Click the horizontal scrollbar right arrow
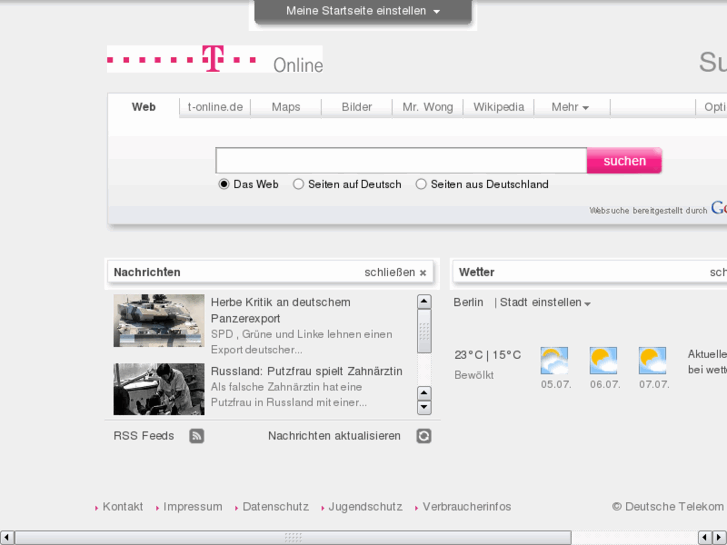The image size is (727, 545). (719, 538)
